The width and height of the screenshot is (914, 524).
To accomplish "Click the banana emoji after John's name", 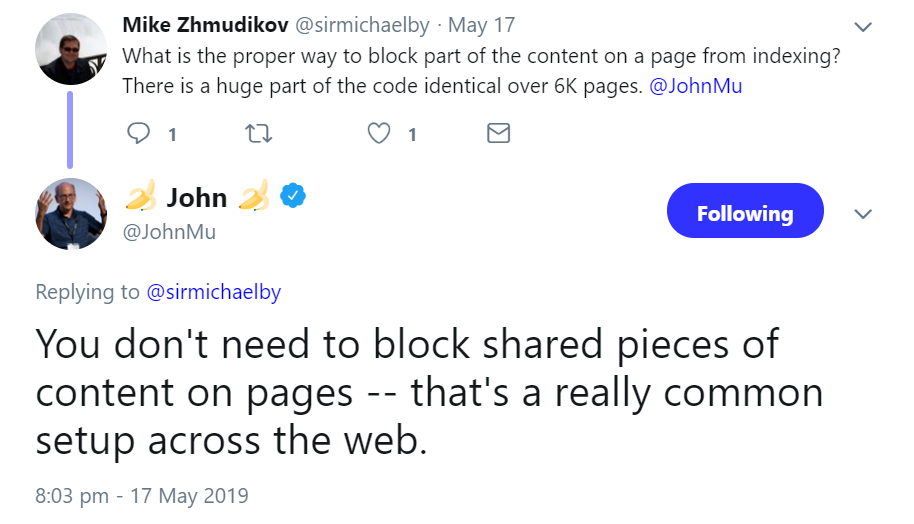I will pyautogui.click(x=254, y=197).
